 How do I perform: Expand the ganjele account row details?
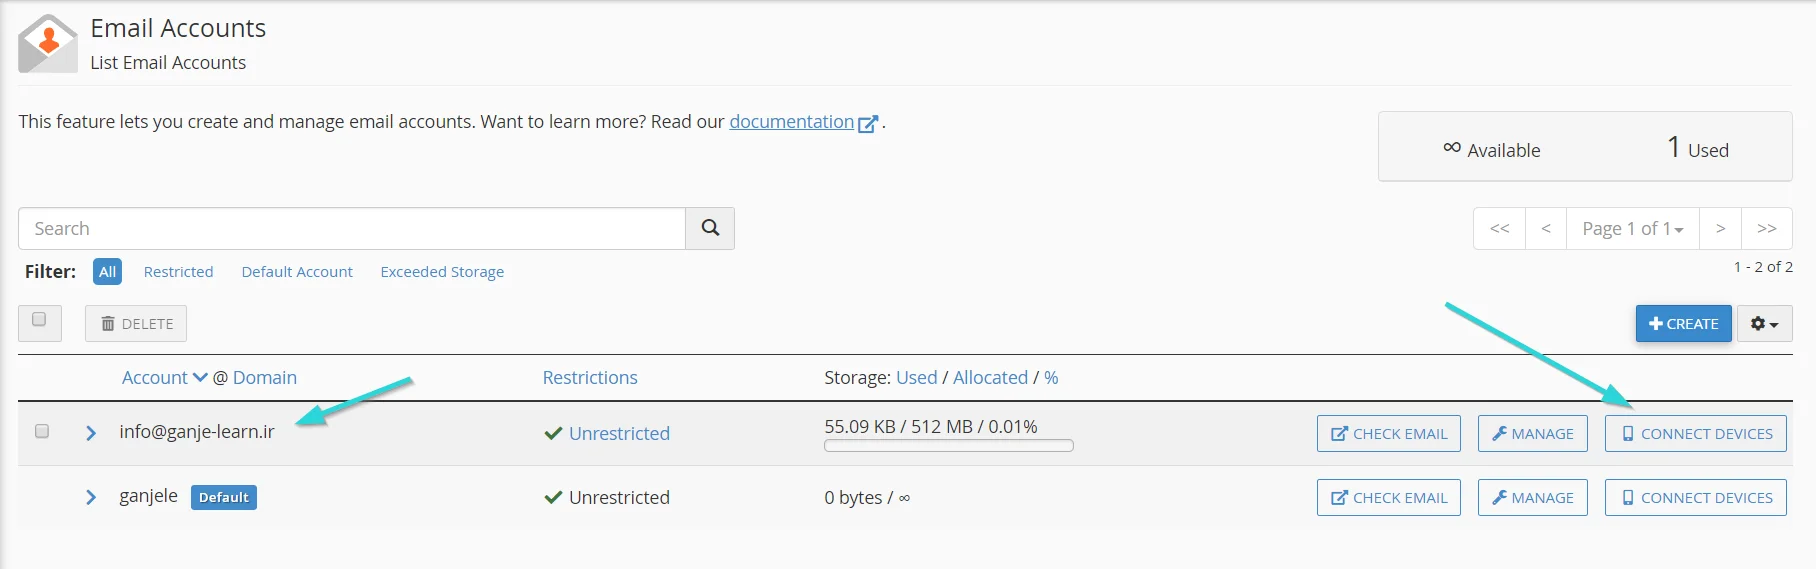91,497
